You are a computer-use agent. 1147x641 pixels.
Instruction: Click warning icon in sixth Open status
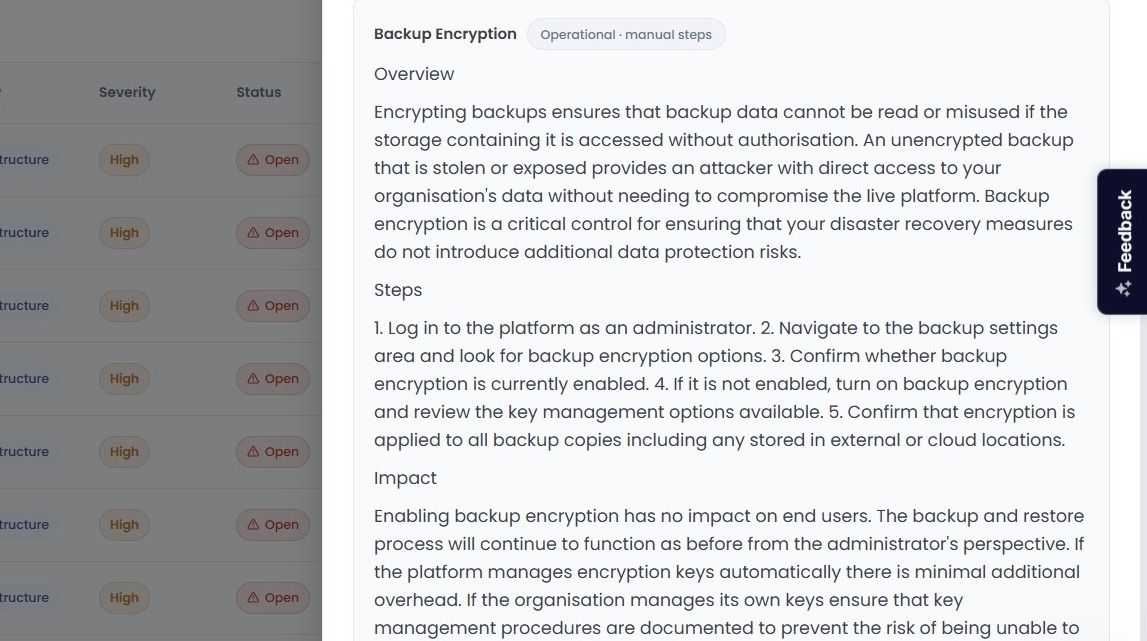click(x=253, y=525)
